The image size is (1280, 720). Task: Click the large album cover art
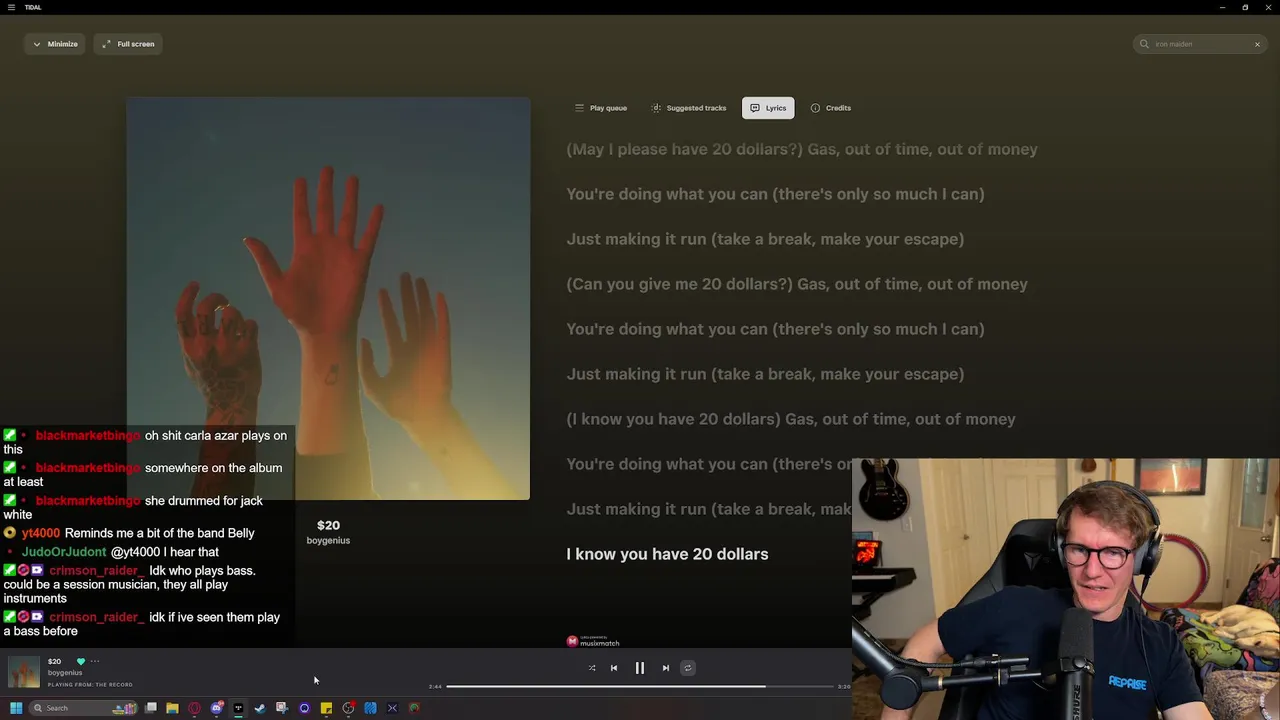[328, 298]
